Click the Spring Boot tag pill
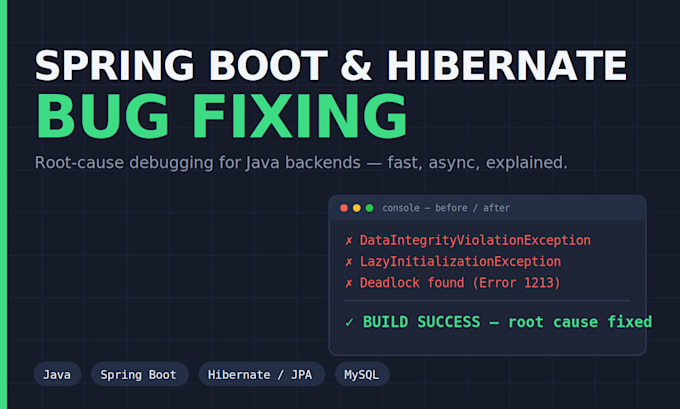Image resolution: width=680 pixels, height=409 pixels. [139, 374]
